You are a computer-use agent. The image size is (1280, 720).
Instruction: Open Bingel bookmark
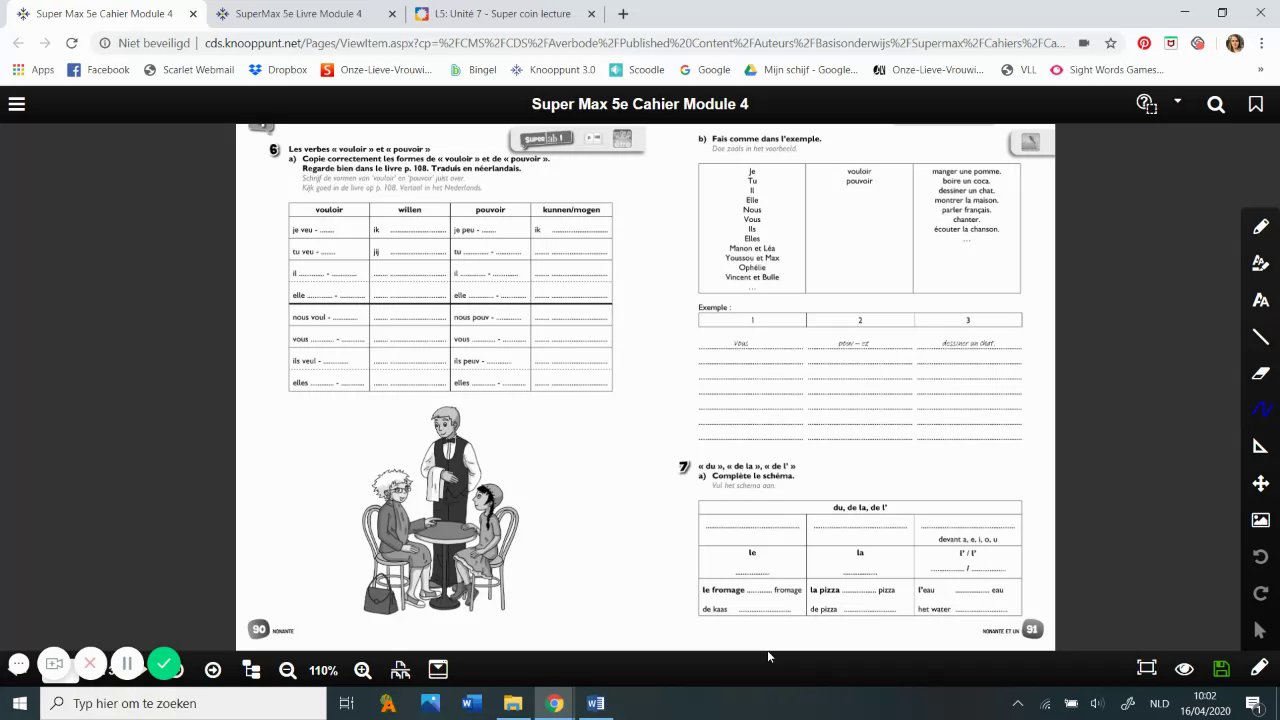(473, 70)
